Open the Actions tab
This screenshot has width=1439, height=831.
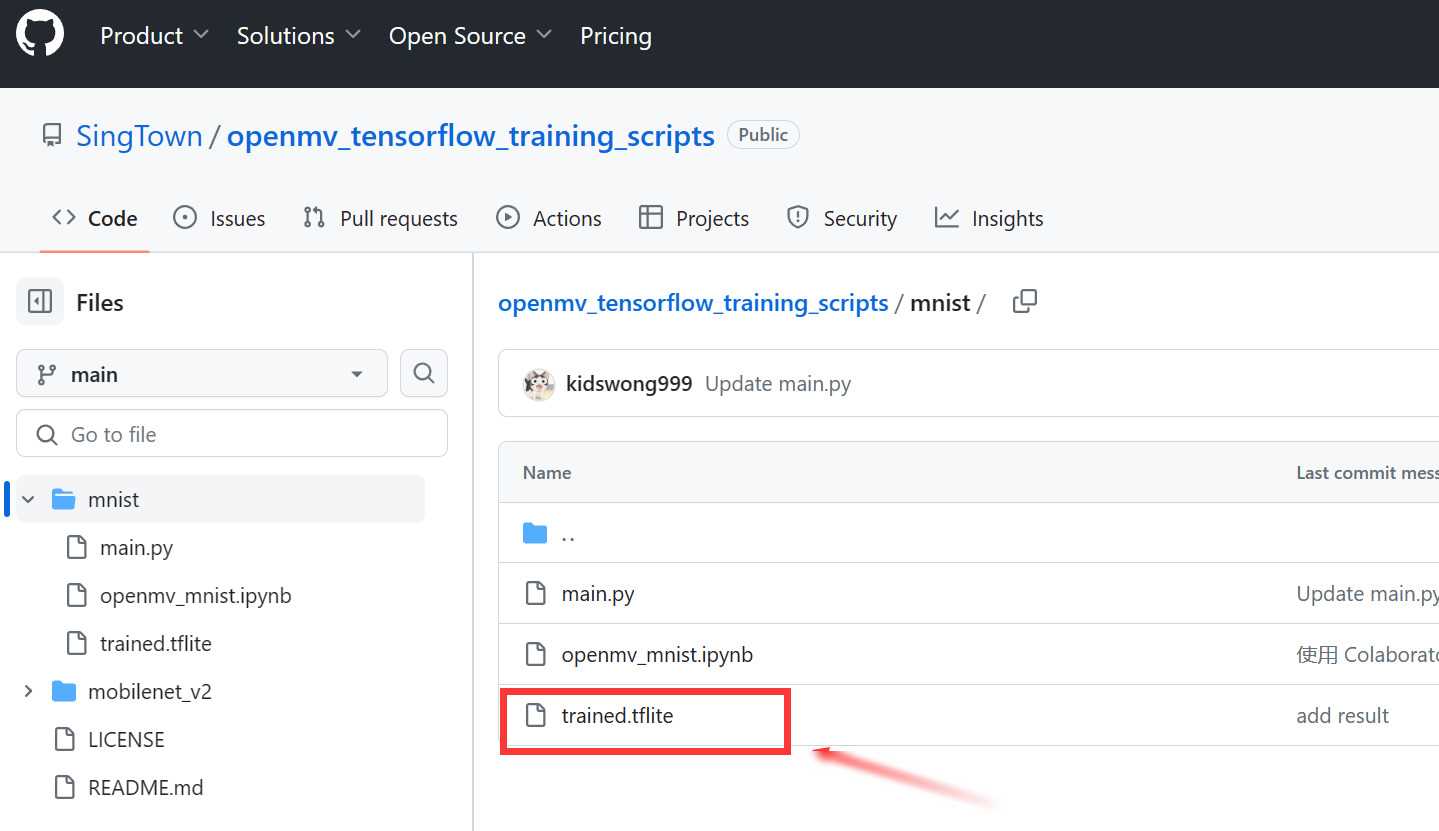[549, 218]
